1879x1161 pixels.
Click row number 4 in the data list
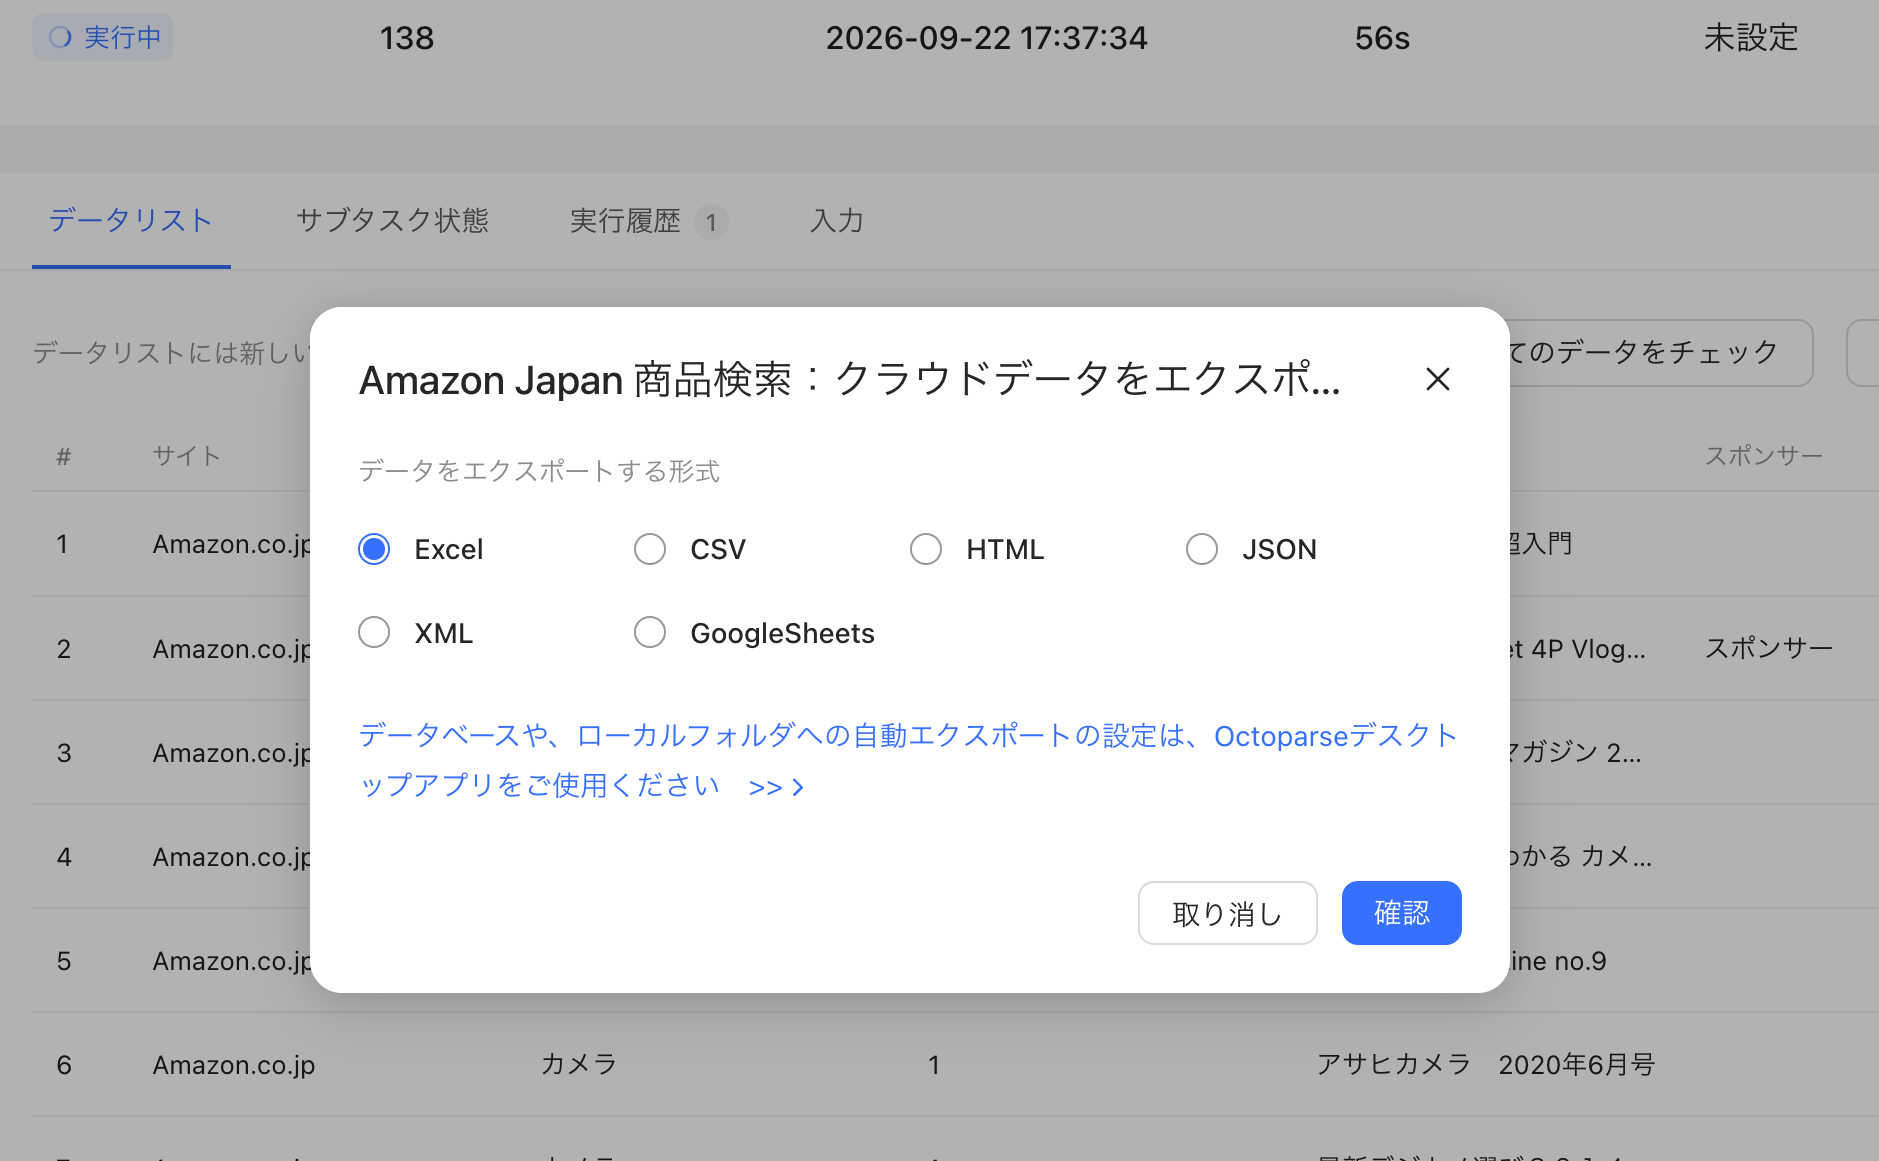(64, 857)
